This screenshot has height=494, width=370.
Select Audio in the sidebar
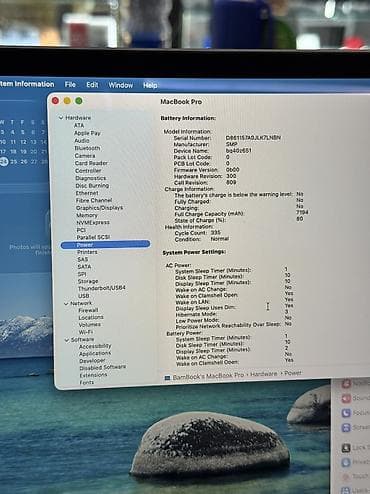coord(82,140)
